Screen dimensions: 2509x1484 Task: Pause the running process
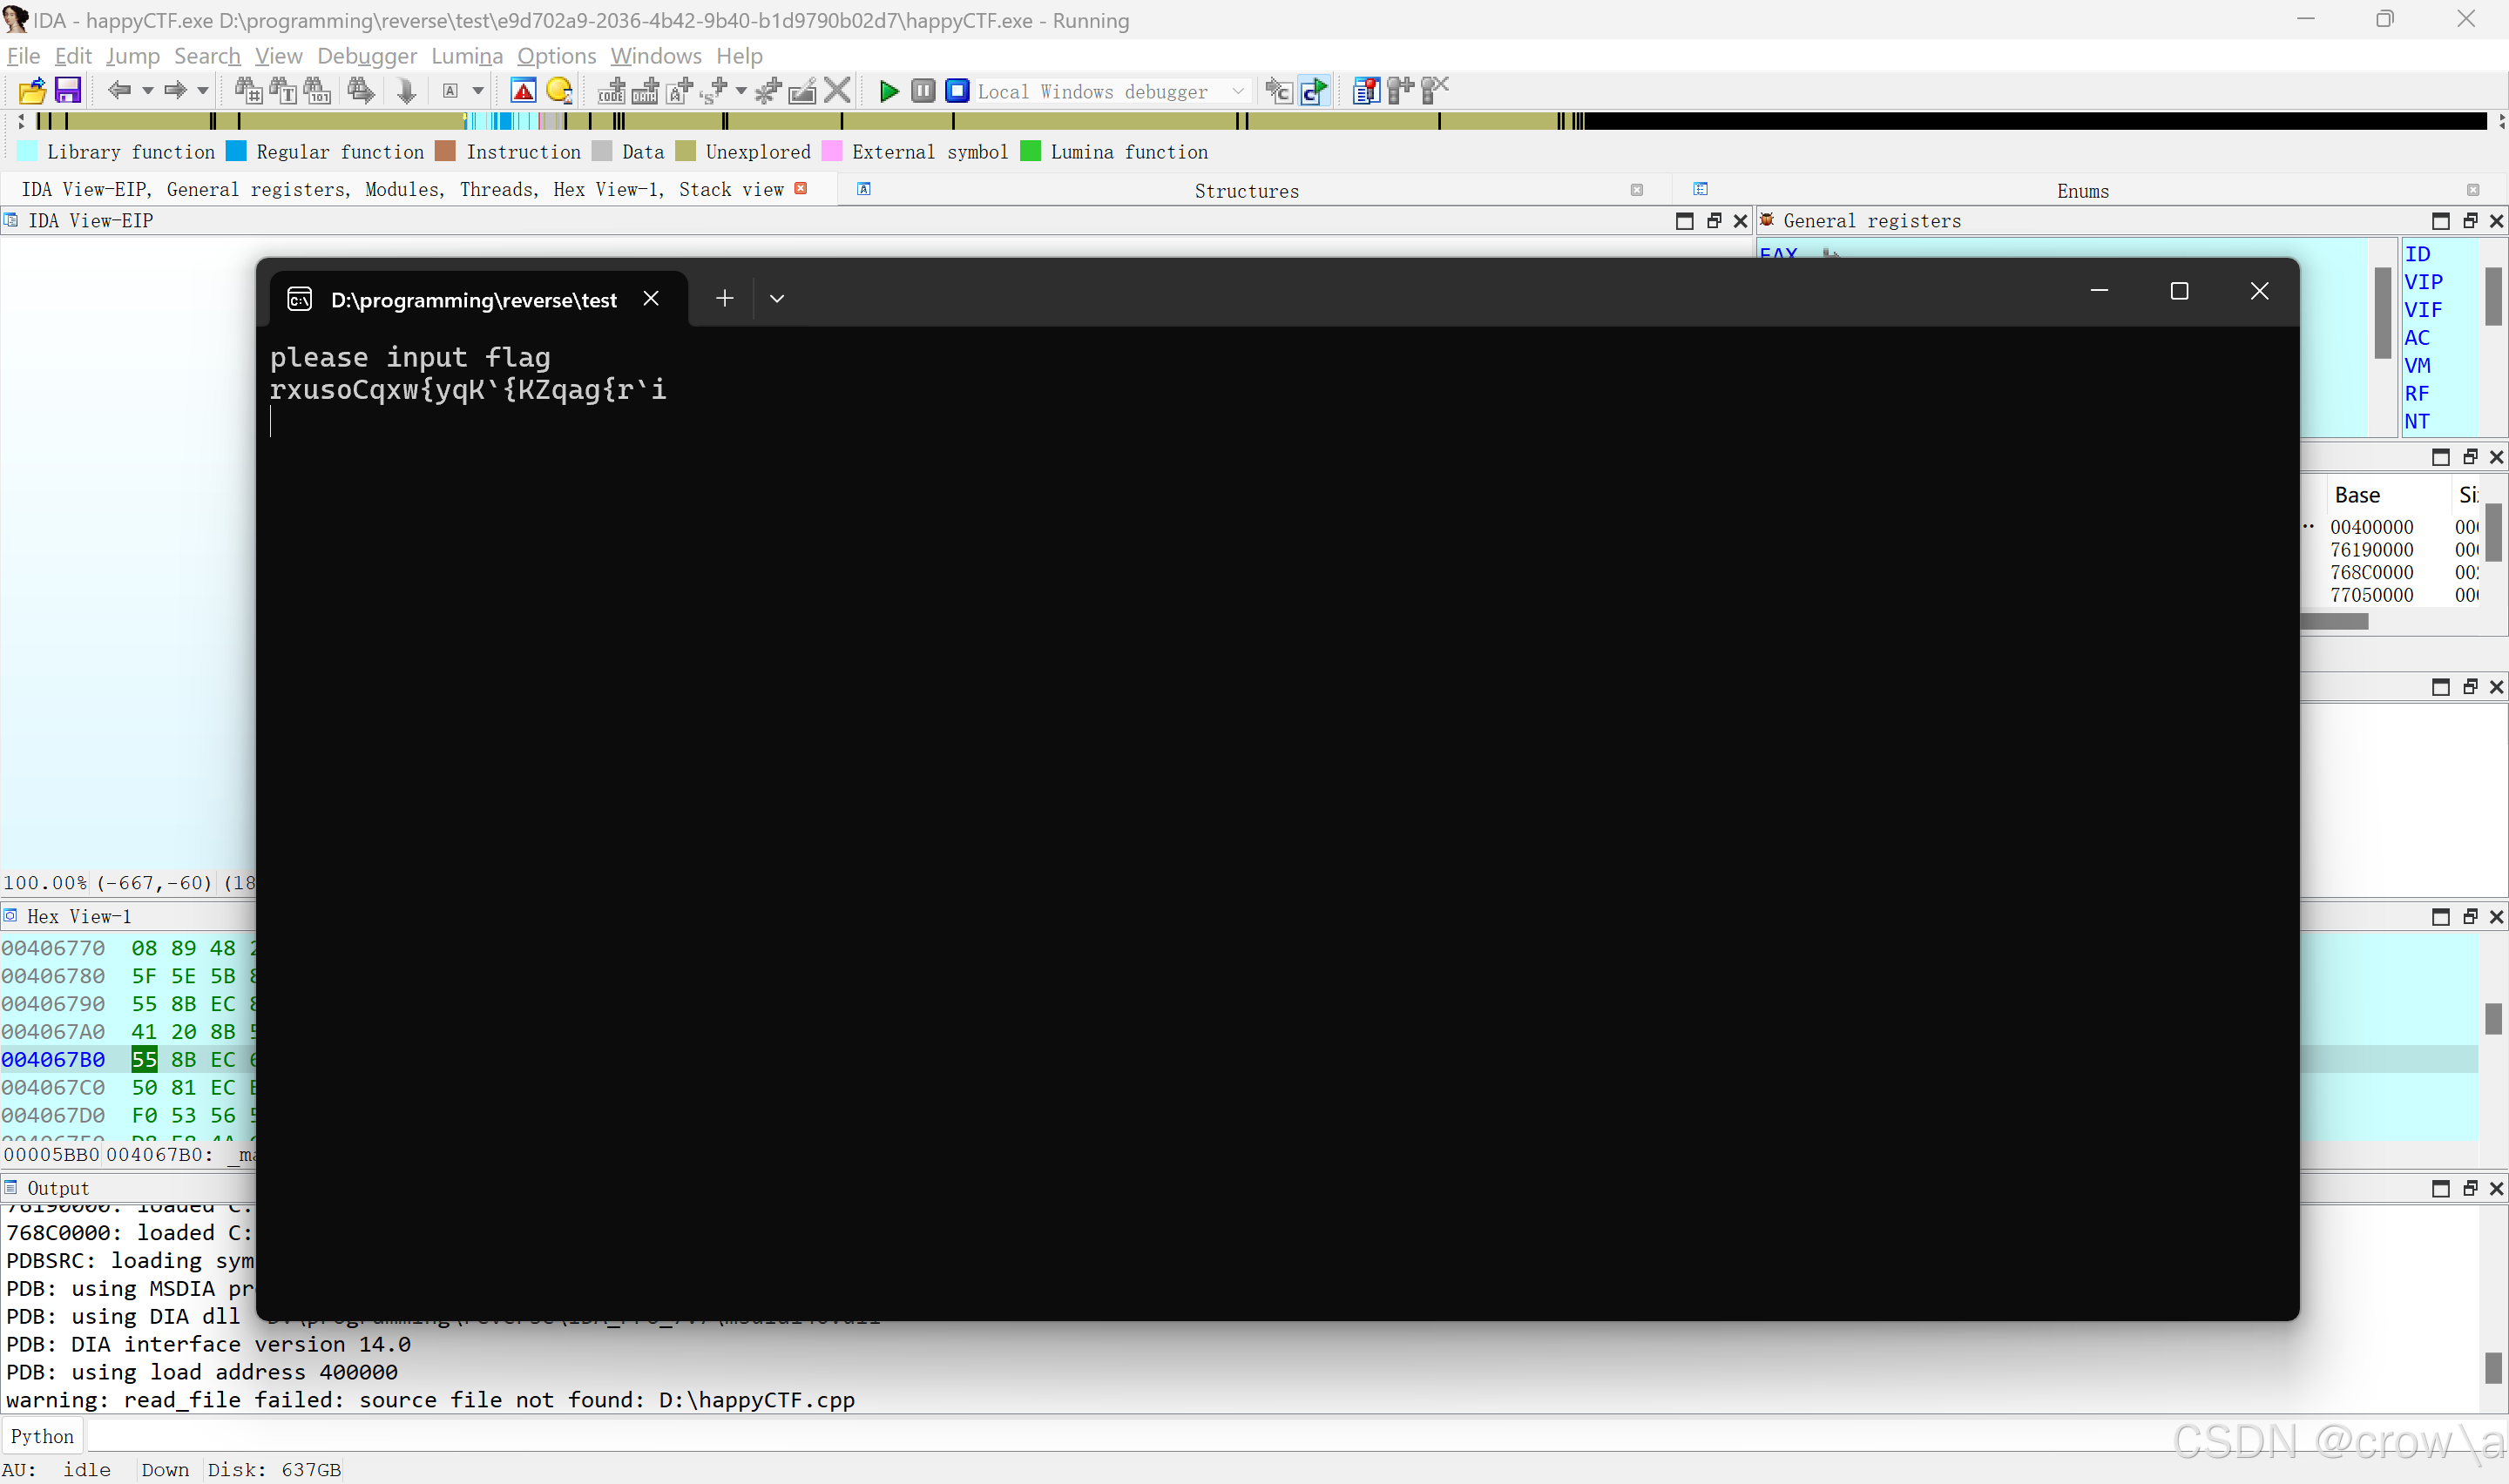click(x=923, y=91)
